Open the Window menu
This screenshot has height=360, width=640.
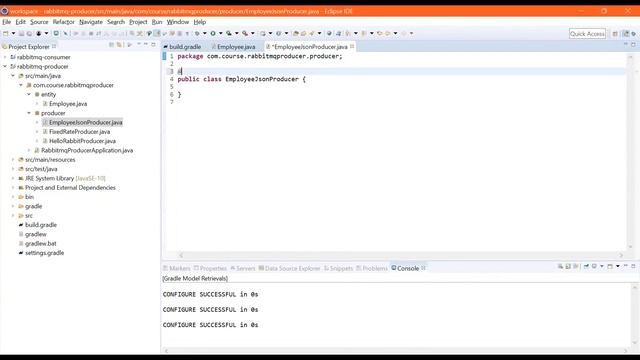point(178,22)
